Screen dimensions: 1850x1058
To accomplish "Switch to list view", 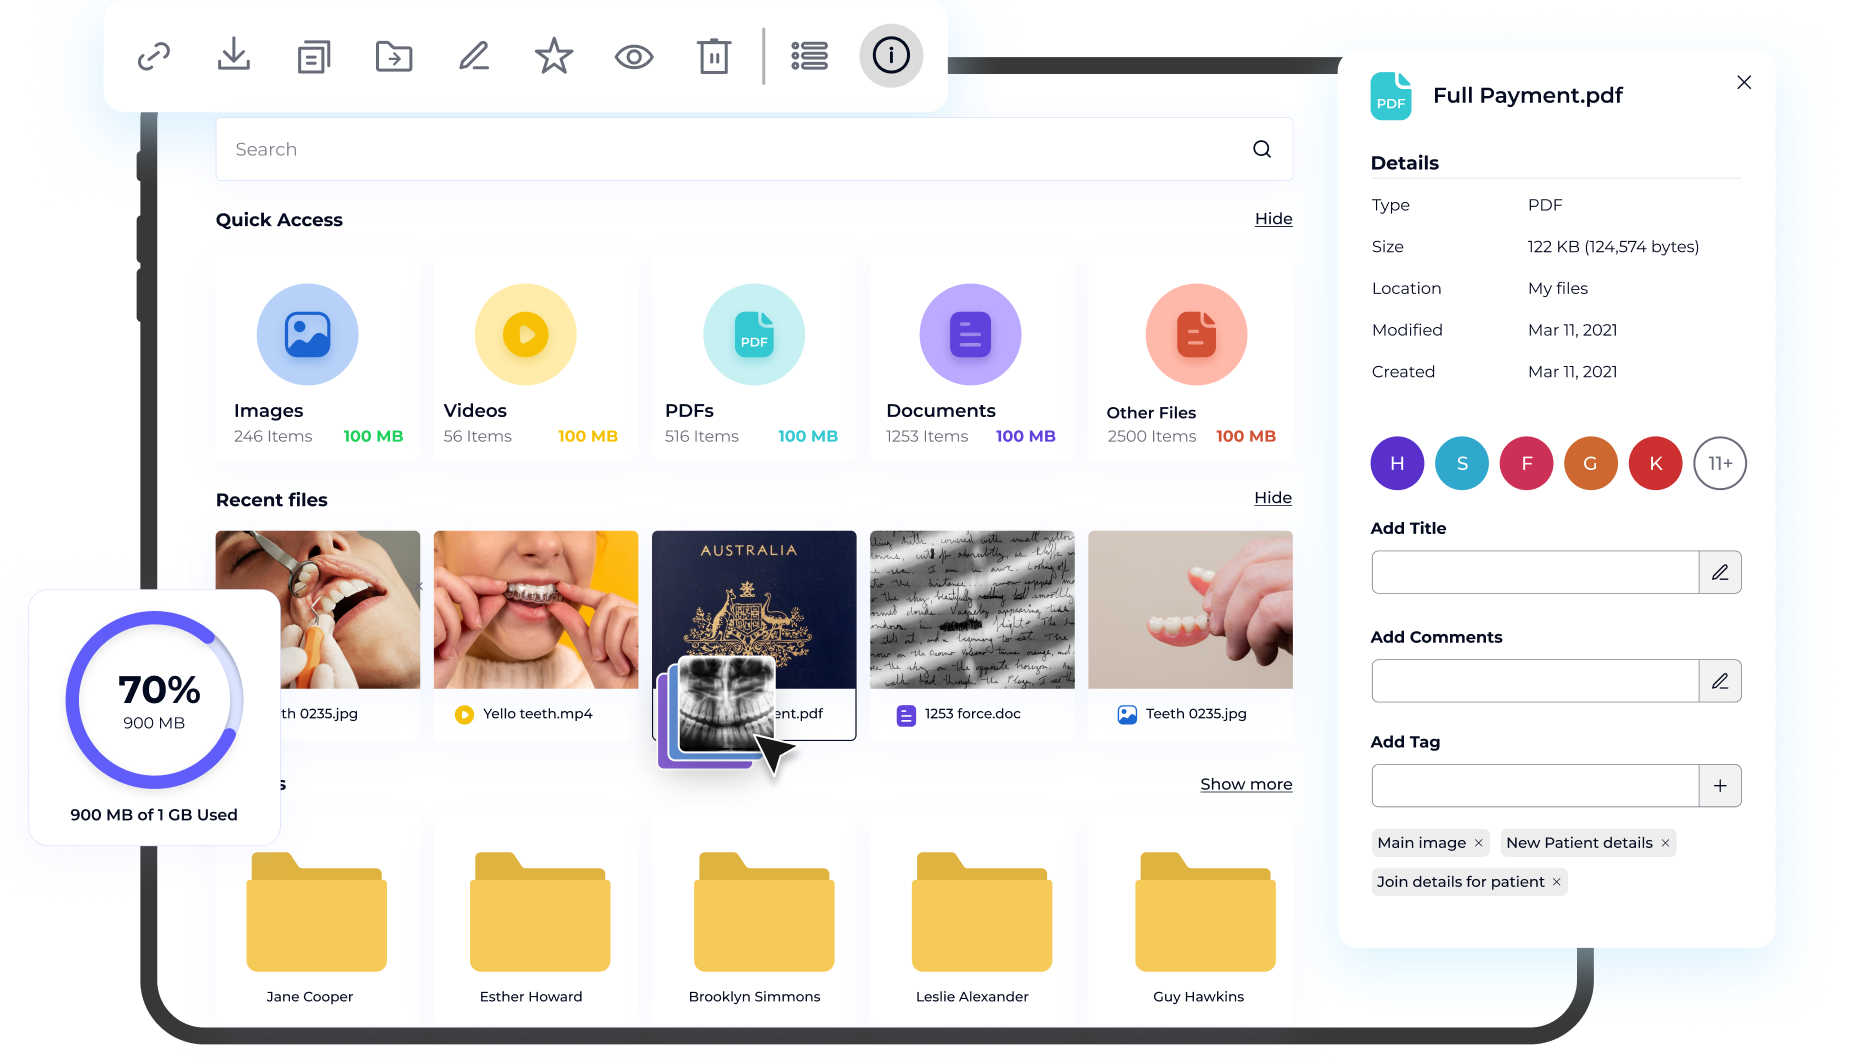I will [x=809, y=56].
